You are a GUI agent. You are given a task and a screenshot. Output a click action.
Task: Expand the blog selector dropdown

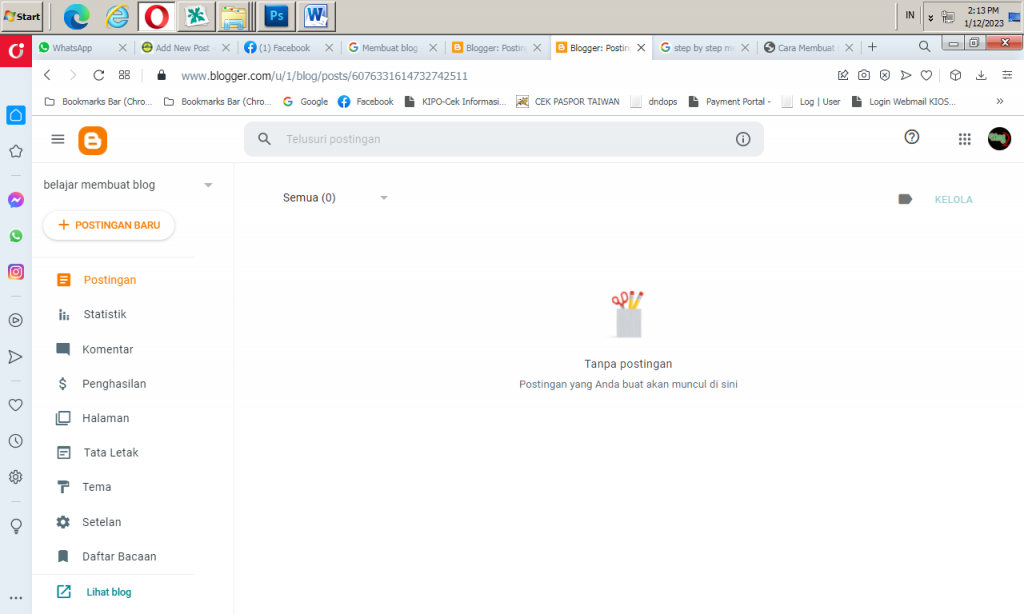click(208, 185)
